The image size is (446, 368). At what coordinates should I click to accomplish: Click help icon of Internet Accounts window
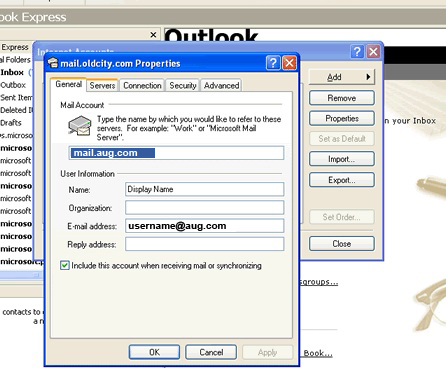click(x=357, y=52)
